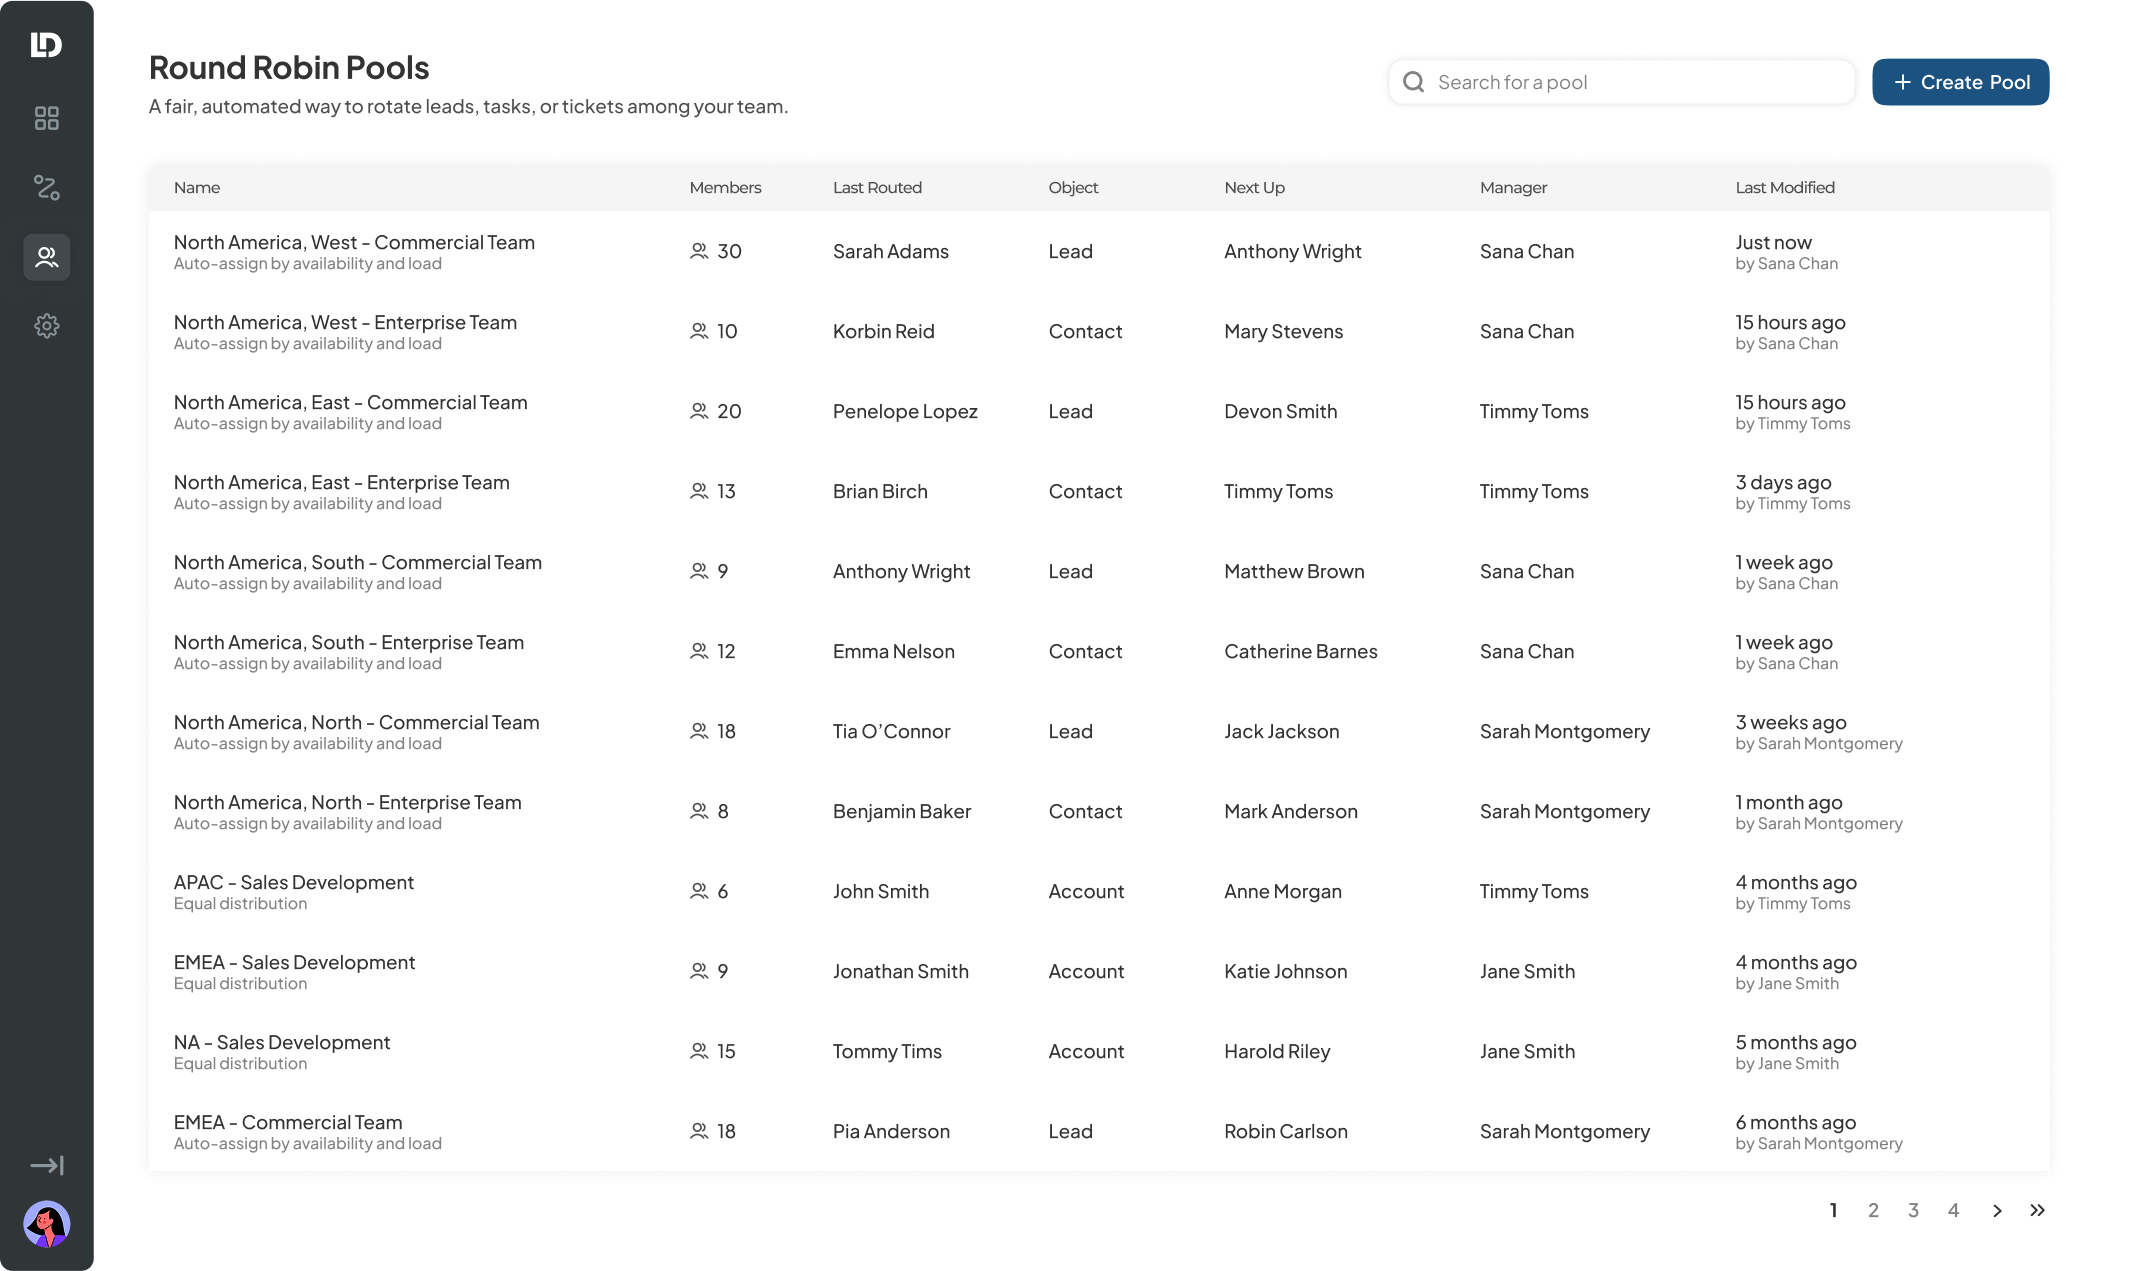2136x1271 pixels.
Task: Open settings gear icon in sidebar
Action: [x=46, y=326]
